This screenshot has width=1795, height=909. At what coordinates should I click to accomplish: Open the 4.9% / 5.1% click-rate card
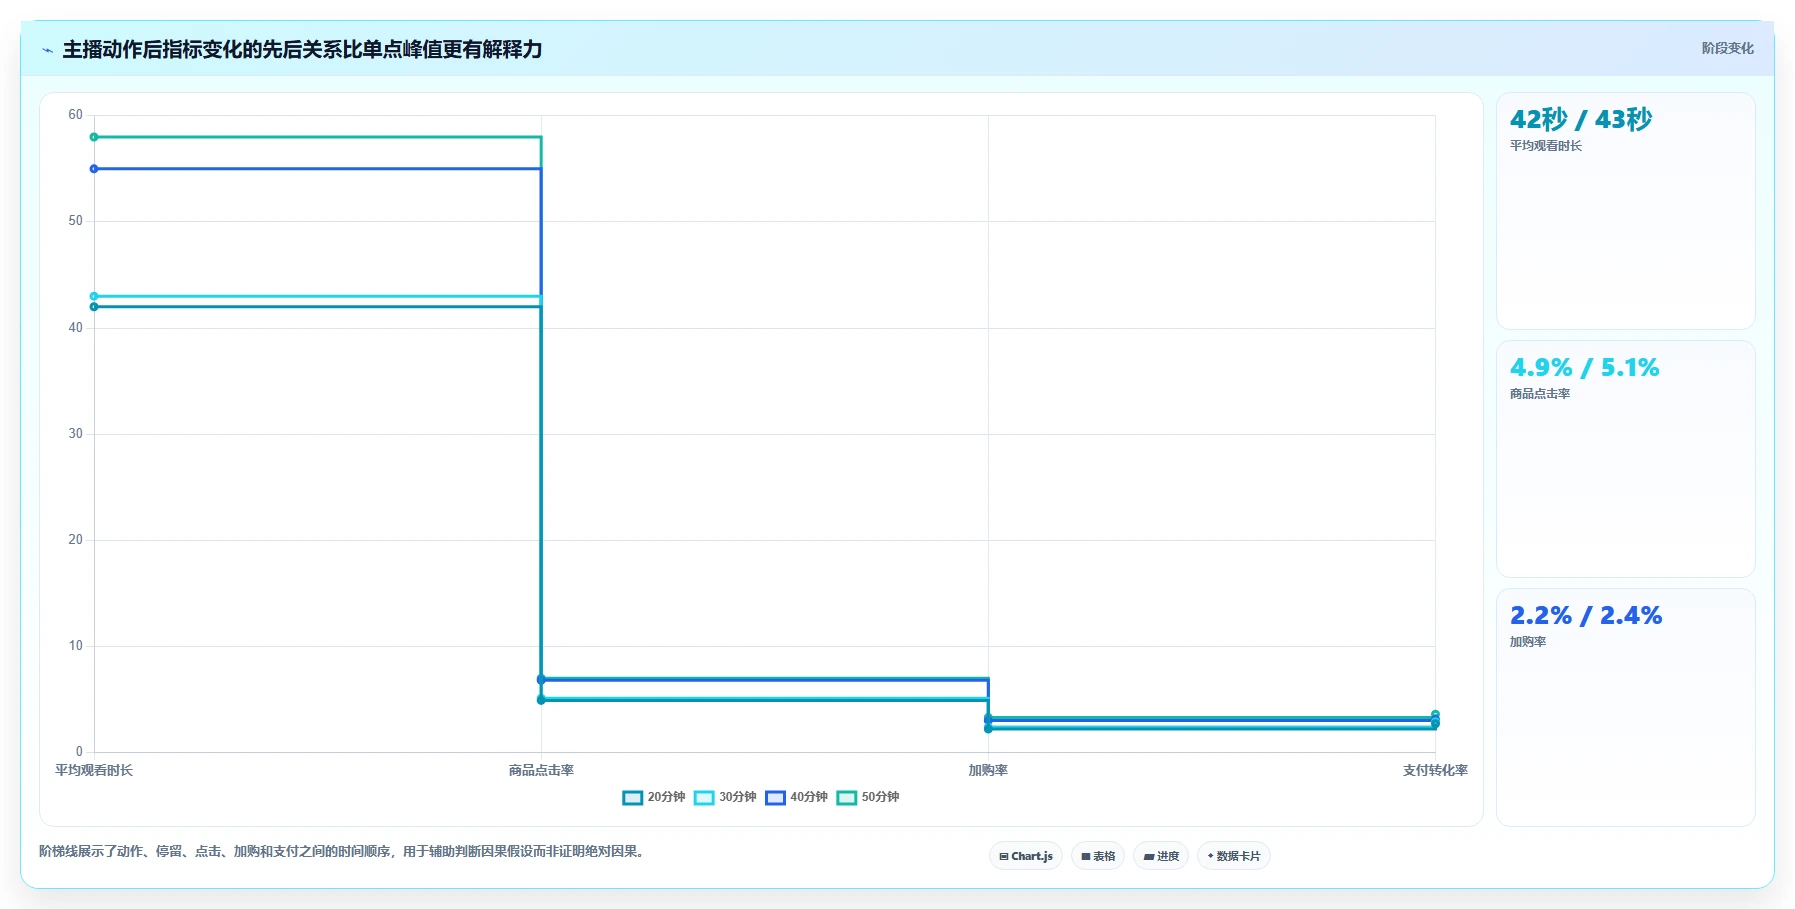point(1626,459)
